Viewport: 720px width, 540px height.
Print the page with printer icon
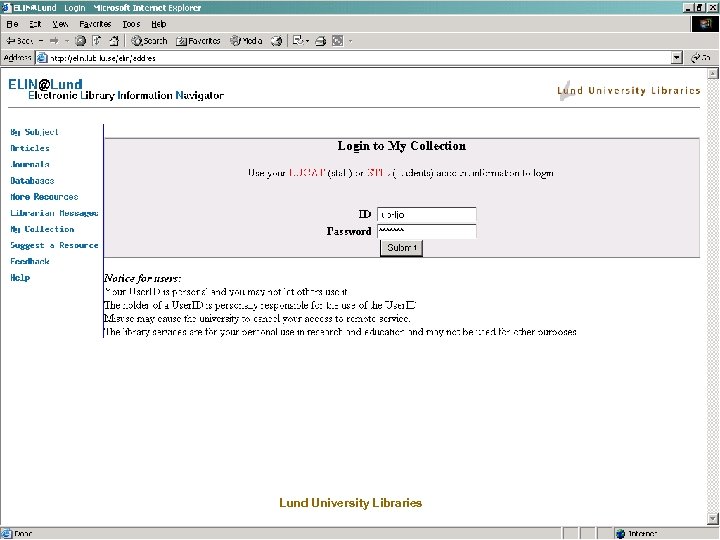321,41
